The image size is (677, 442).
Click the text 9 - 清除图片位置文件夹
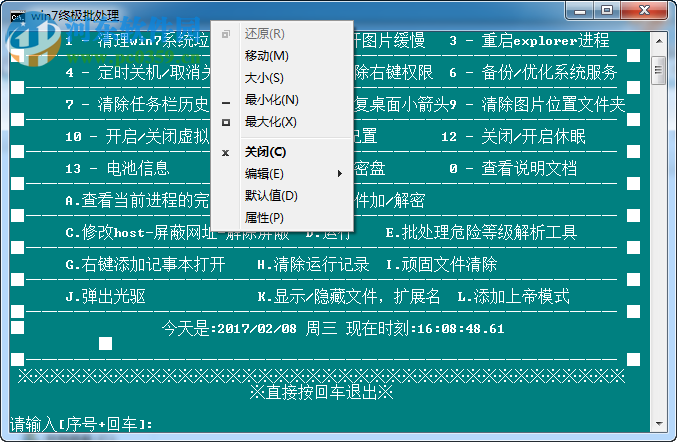click(x=537, y=104)
